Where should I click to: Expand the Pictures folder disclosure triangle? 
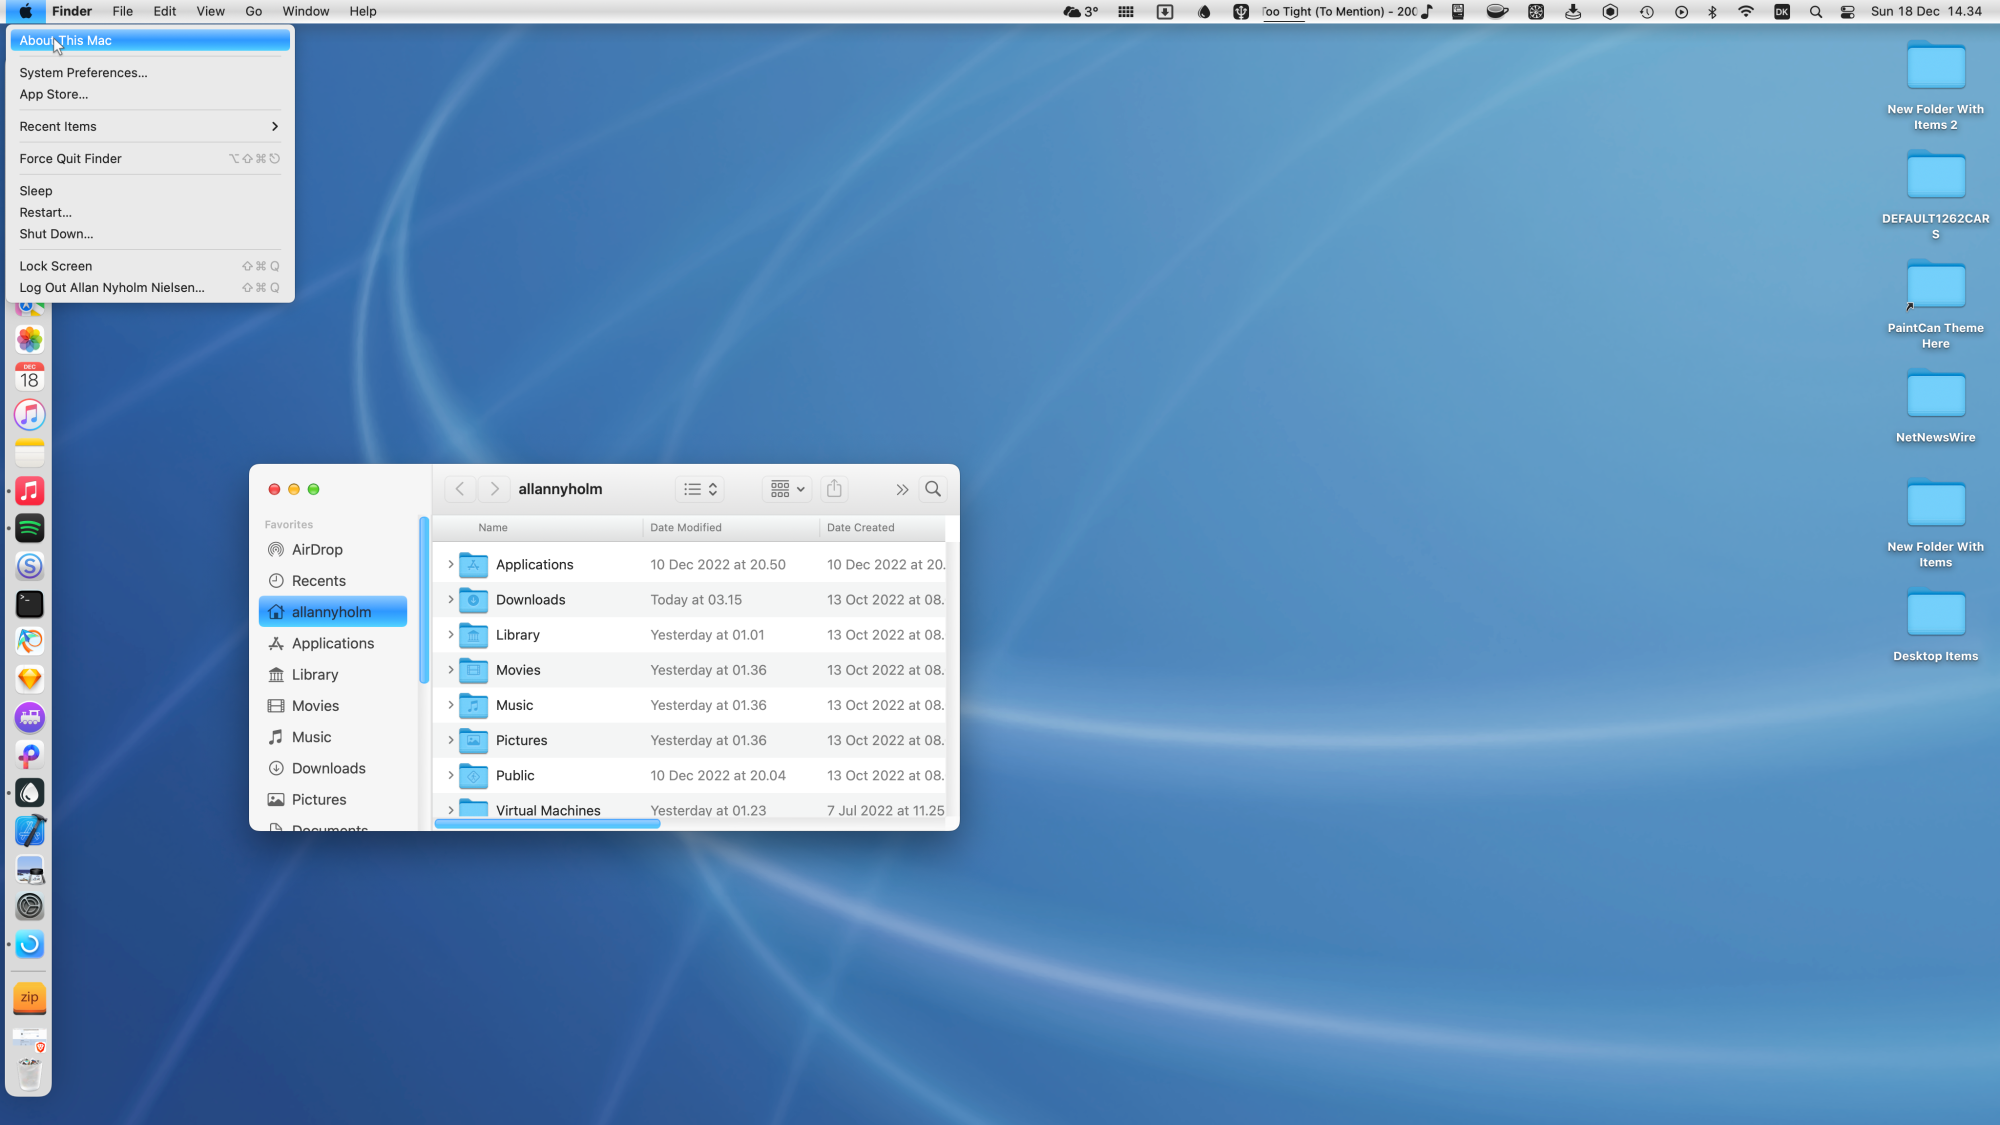pyautogui.click(x=451, y=740)
